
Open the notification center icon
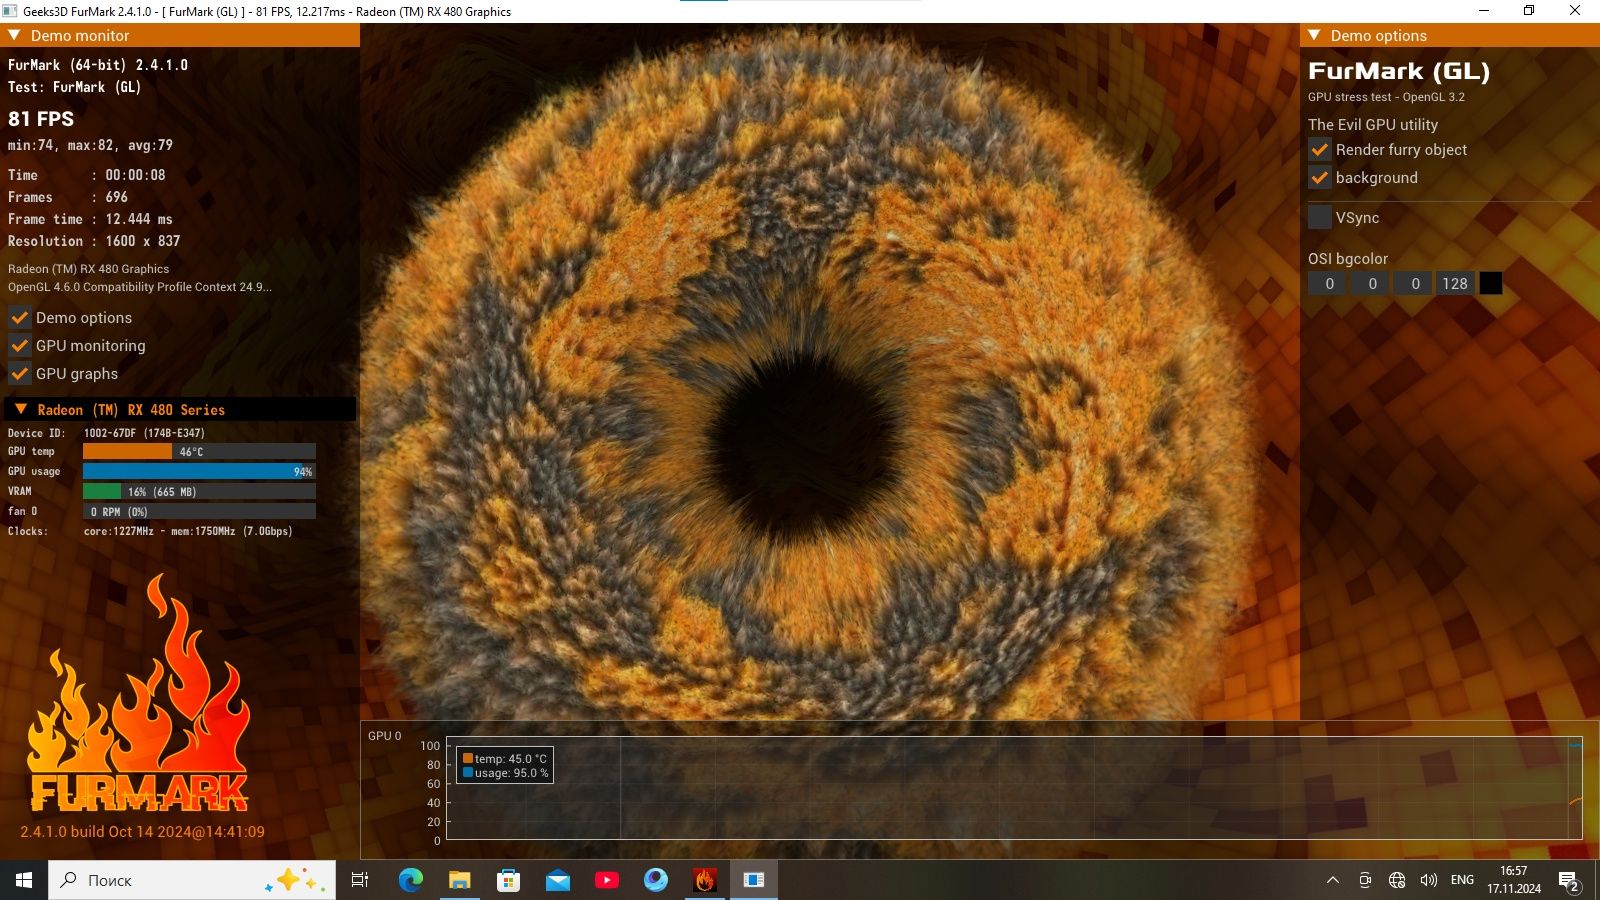(1568, 881)
